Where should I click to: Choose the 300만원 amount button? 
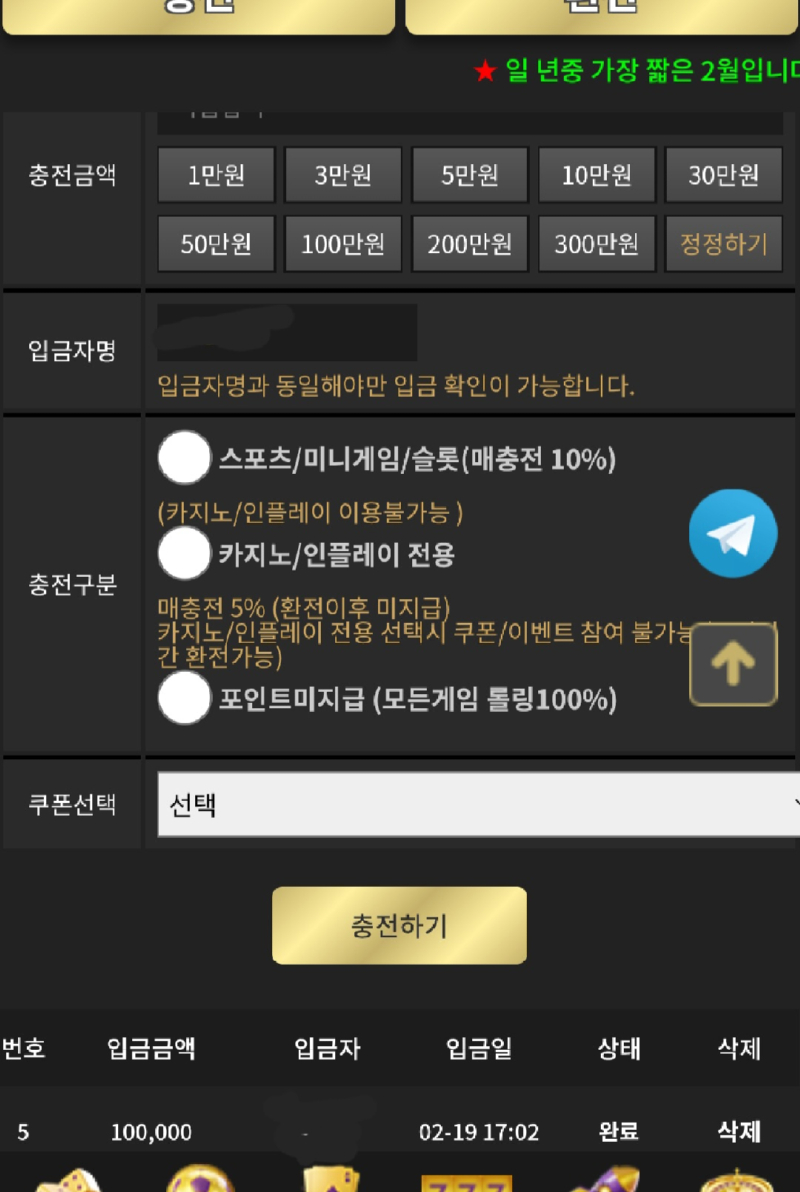[597, 244]
